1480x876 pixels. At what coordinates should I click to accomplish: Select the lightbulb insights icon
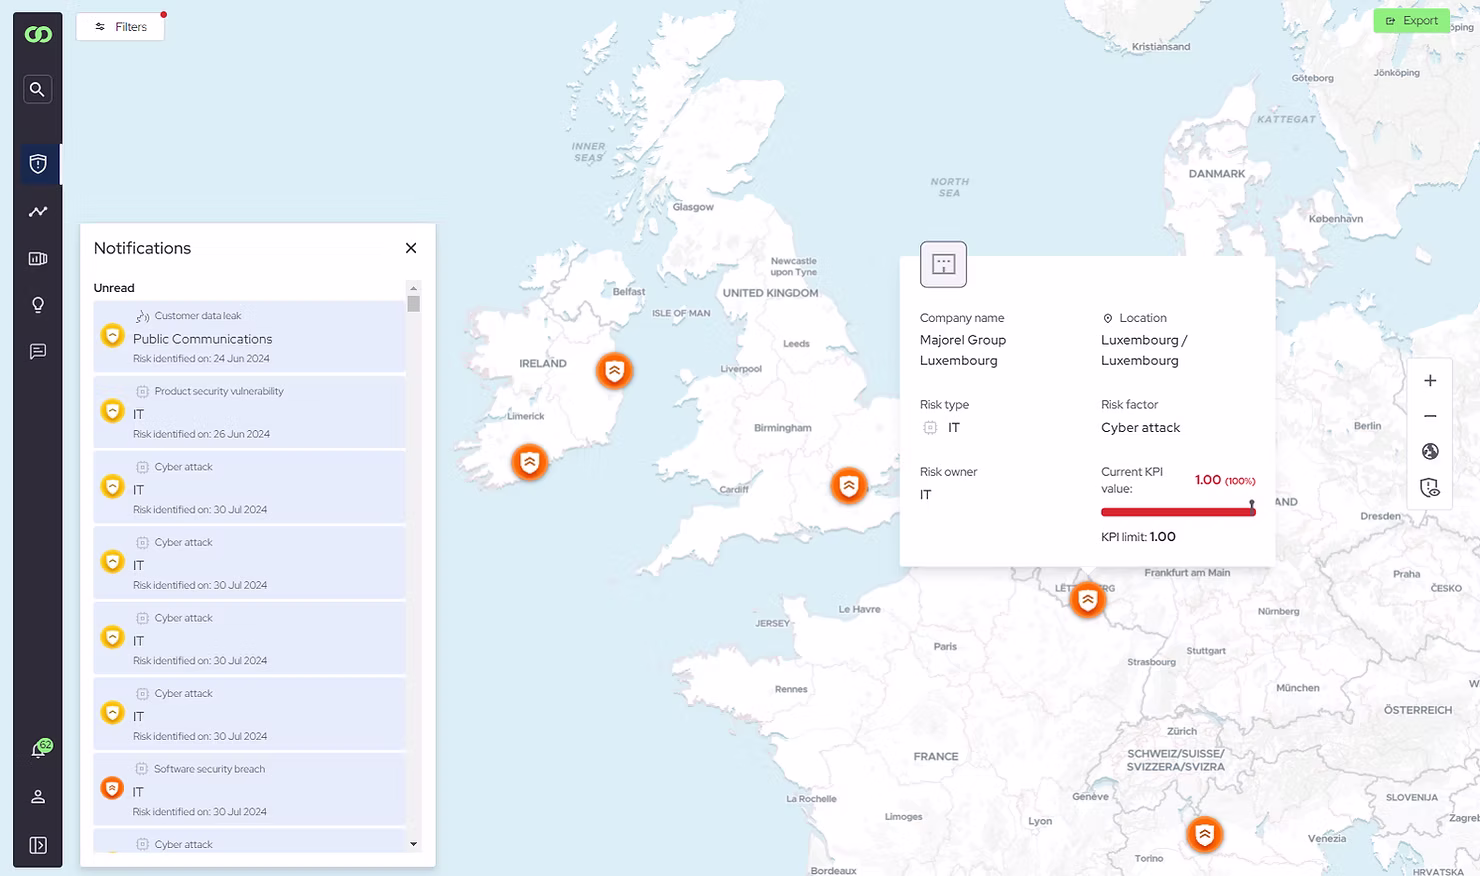click(x=38, y=305)
